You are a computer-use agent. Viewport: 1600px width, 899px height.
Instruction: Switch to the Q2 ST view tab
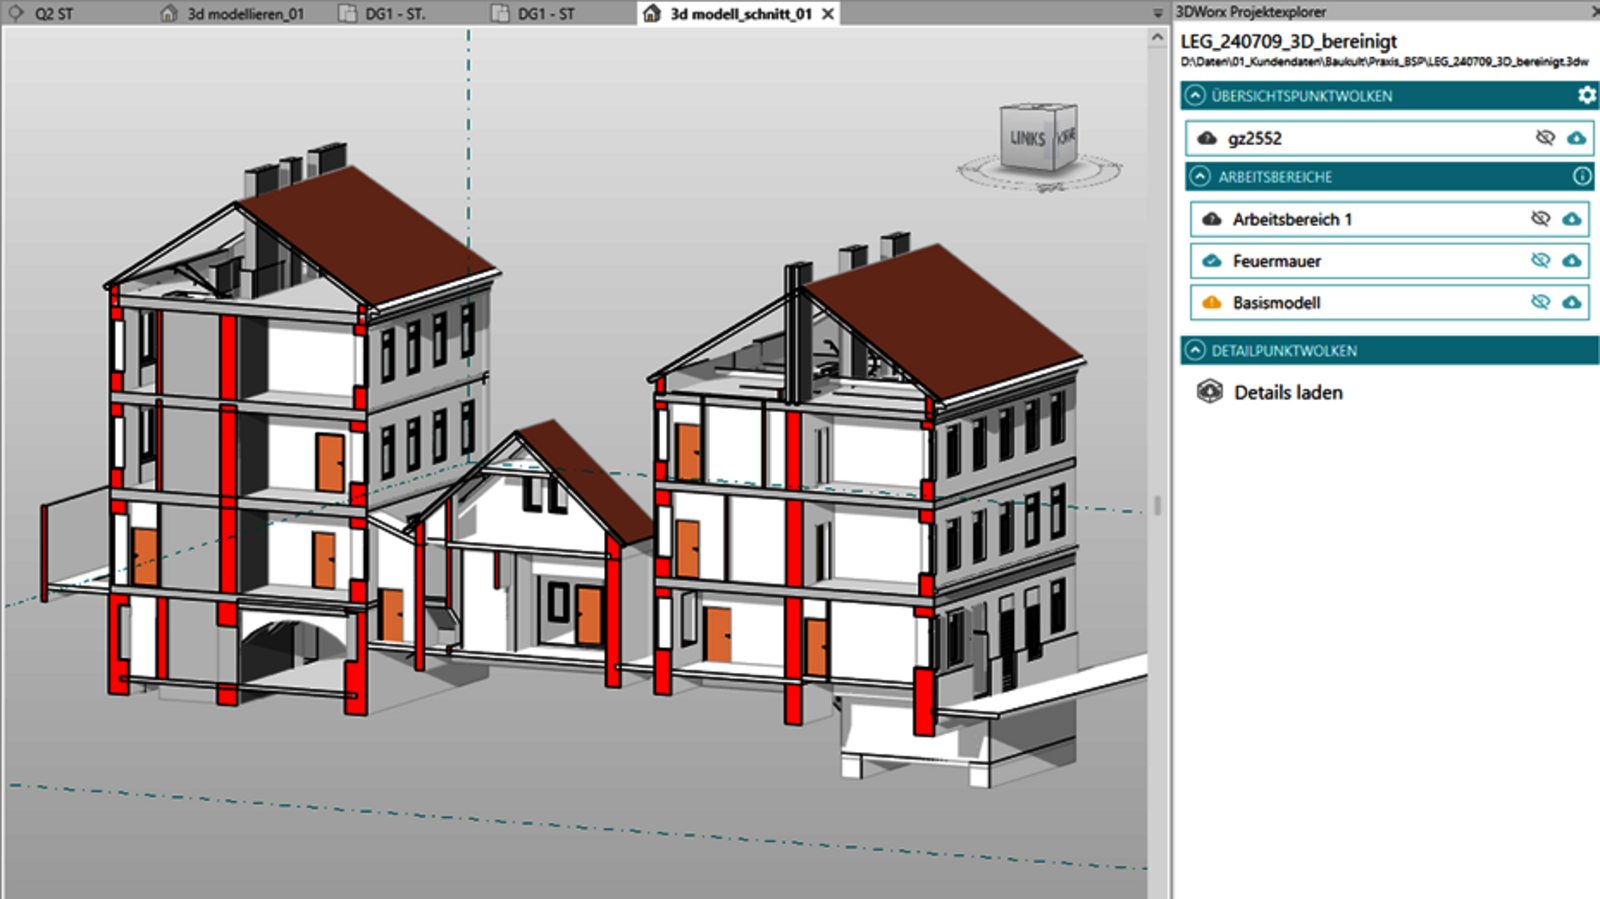coord(53,14)
